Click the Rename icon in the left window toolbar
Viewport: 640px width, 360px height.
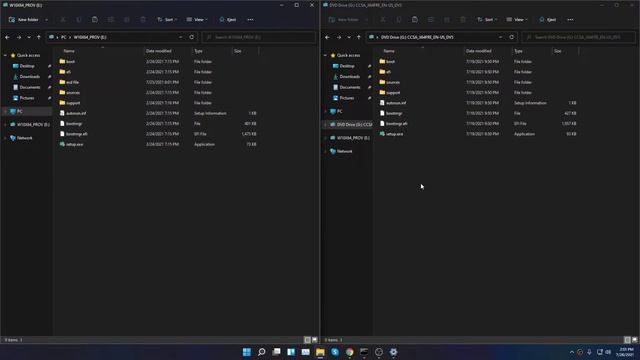pyautogui.click(x=111, y=20)
